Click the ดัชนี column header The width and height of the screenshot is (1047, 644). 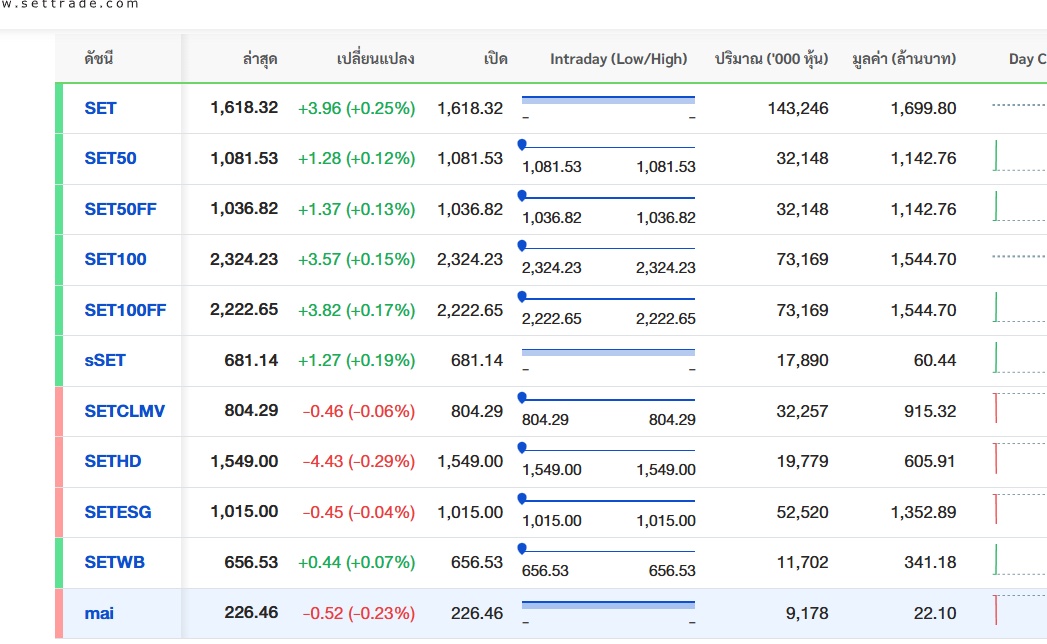99,59
